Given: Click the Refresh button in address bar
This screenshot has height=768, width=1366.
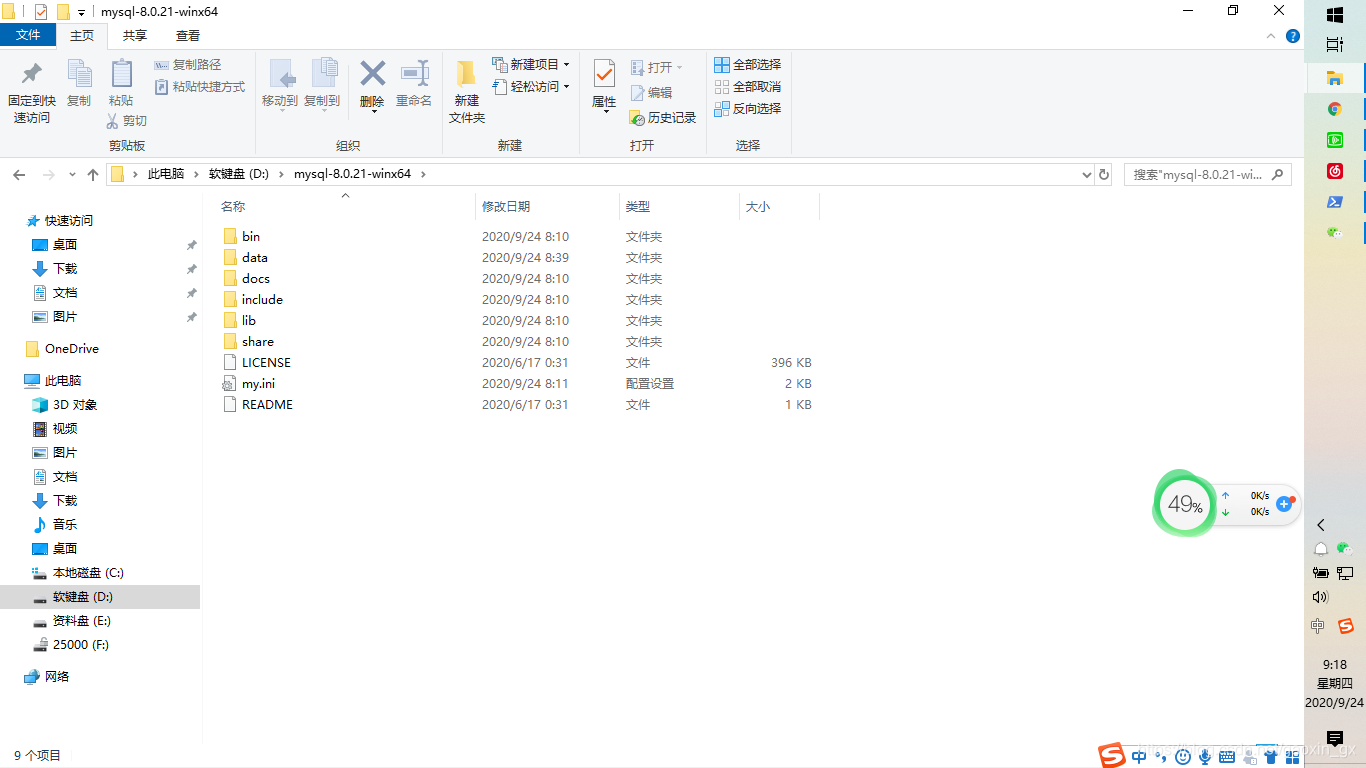Looking at the screenshot, I should point(1104,174).
